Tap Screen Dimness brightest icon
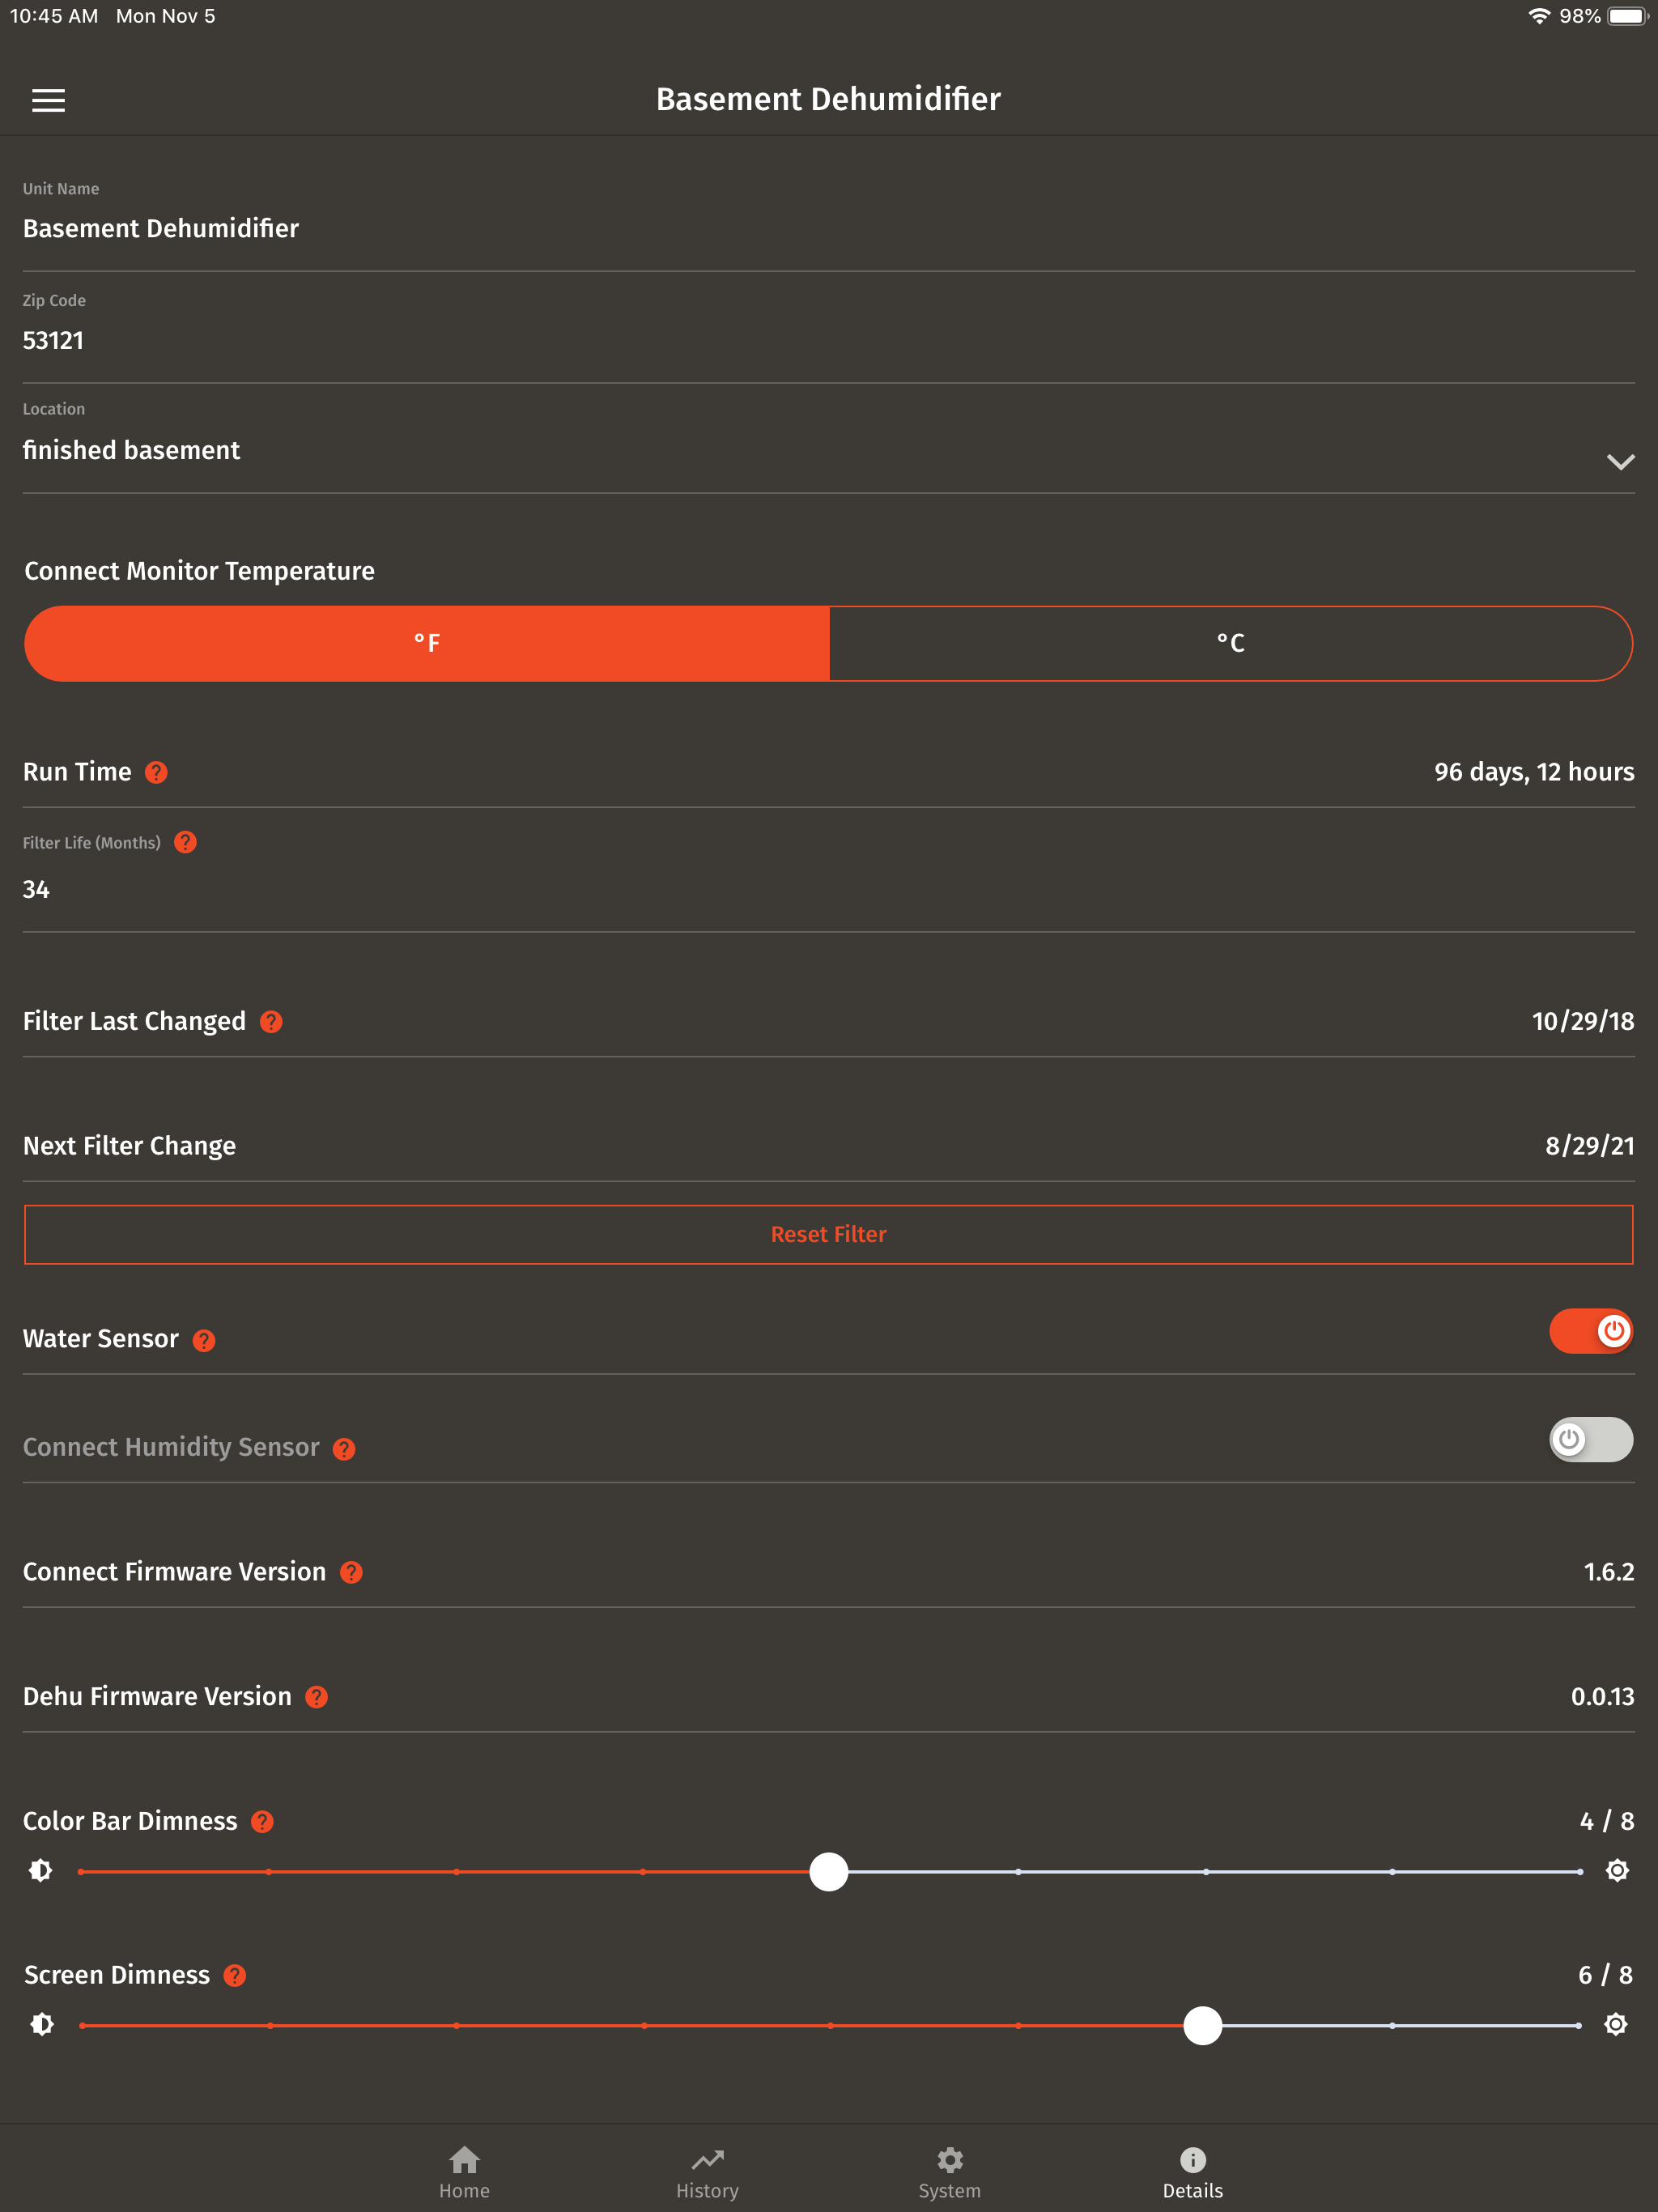This screenshot has width=1658, height=2212. click(x=1616, y=2025)
